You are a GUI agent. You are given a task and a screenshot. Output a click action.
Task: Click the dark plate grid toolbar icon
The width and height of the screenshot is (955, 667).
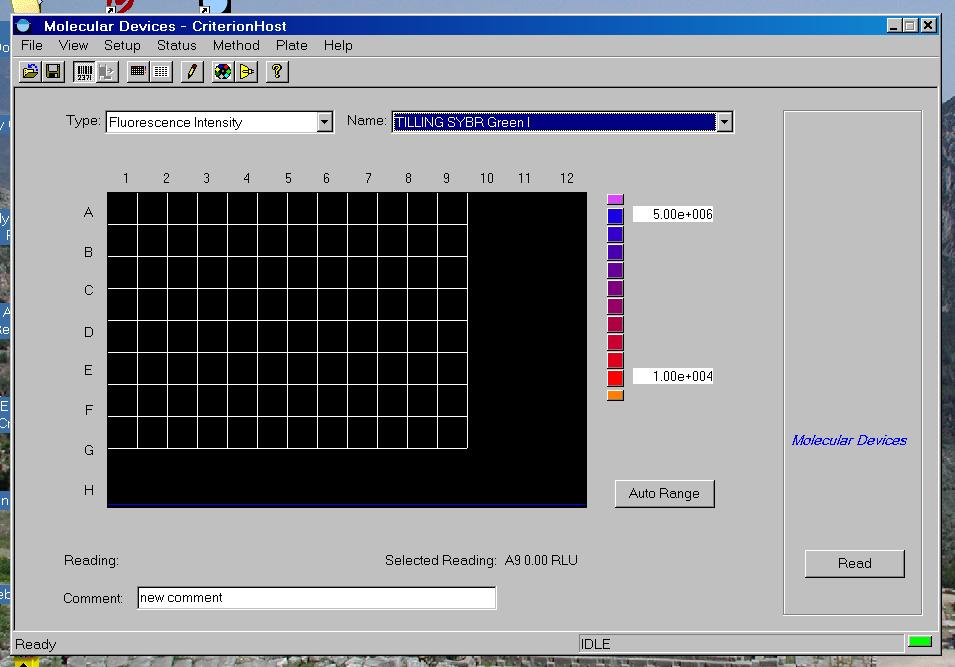(x=138, y=71)
